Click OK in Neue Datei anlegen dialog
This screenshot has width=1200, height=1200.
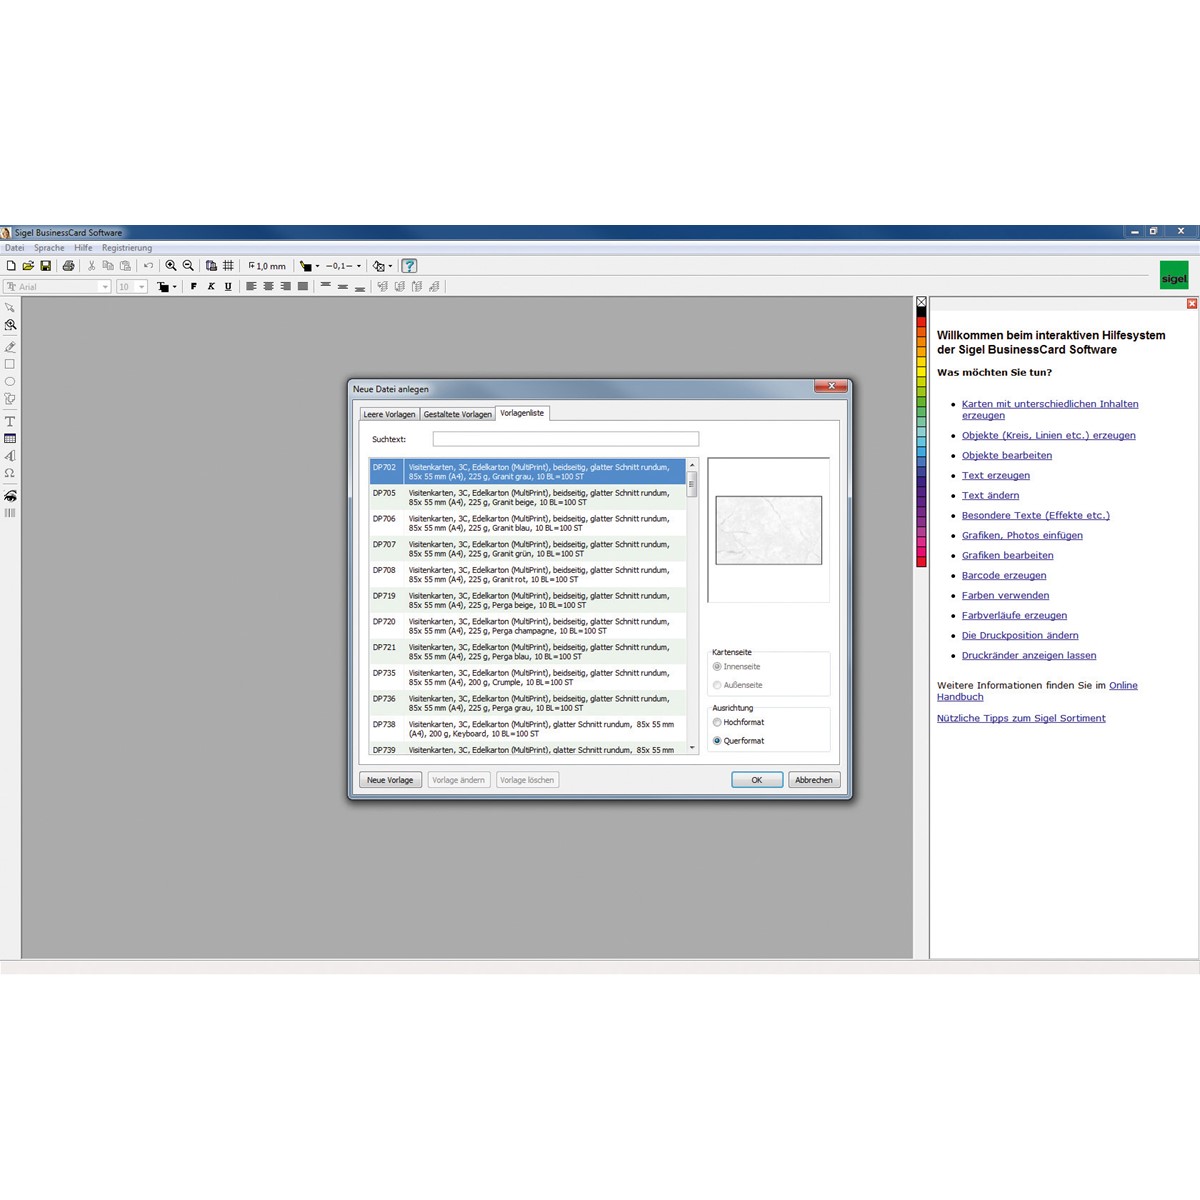(x=757, y=780)
